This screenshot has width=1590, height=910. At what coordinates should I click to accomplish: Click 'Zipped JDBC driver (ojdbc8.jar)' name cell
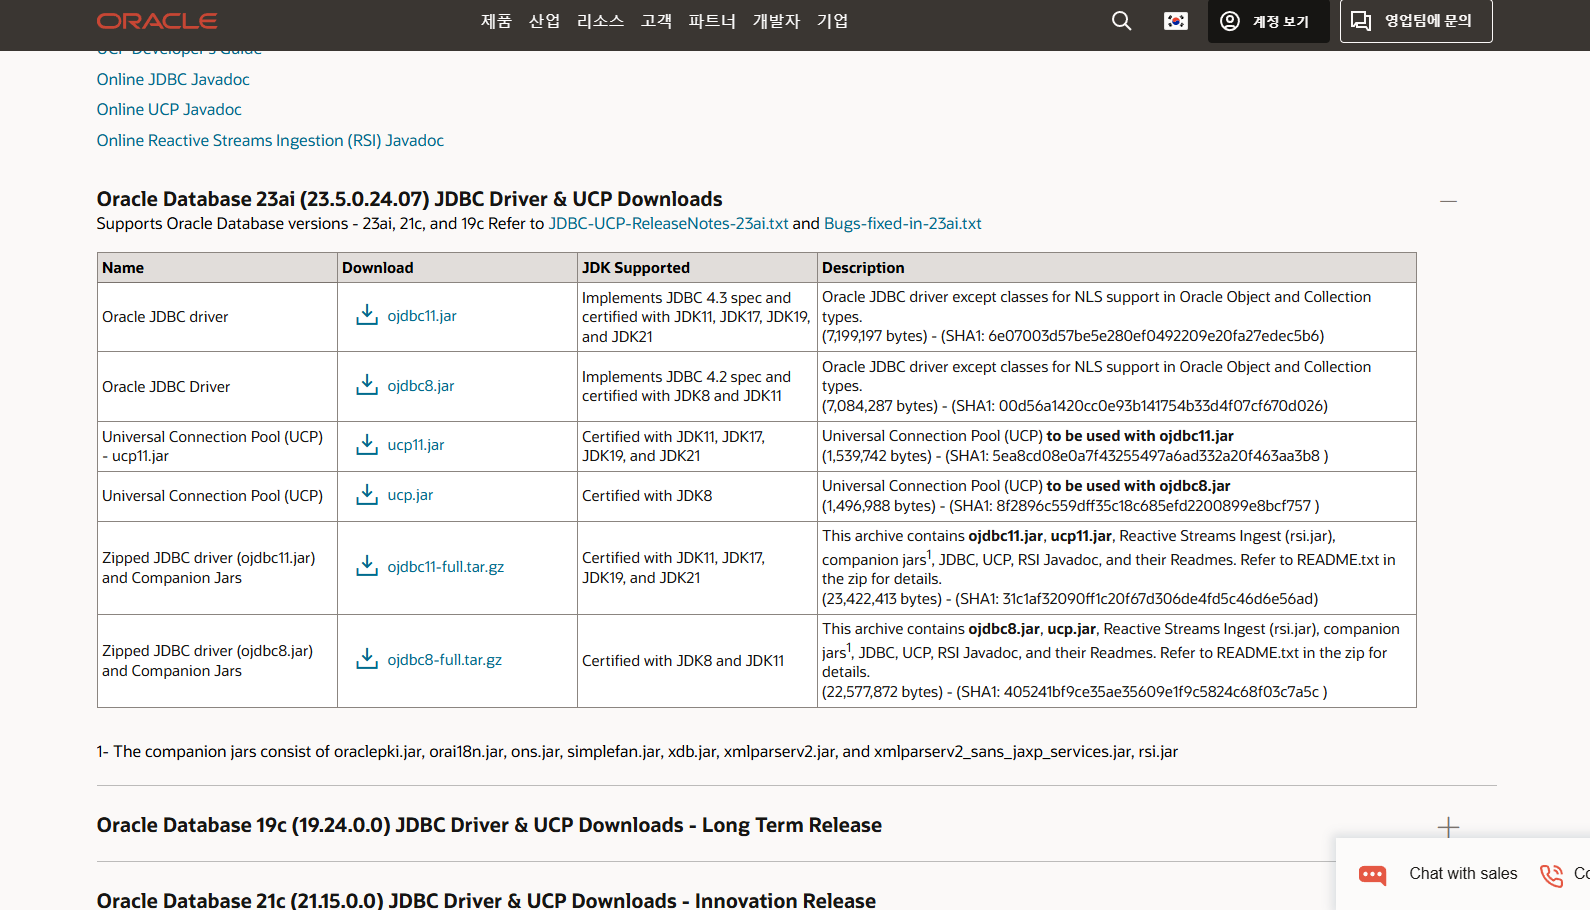click(217, 661)
